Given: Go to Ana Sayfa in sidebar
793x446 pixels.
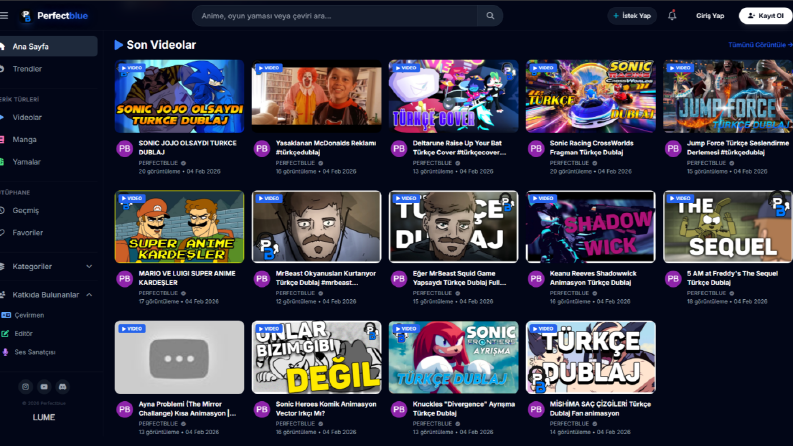Looking at the screenshot, I should pos(49,46).
